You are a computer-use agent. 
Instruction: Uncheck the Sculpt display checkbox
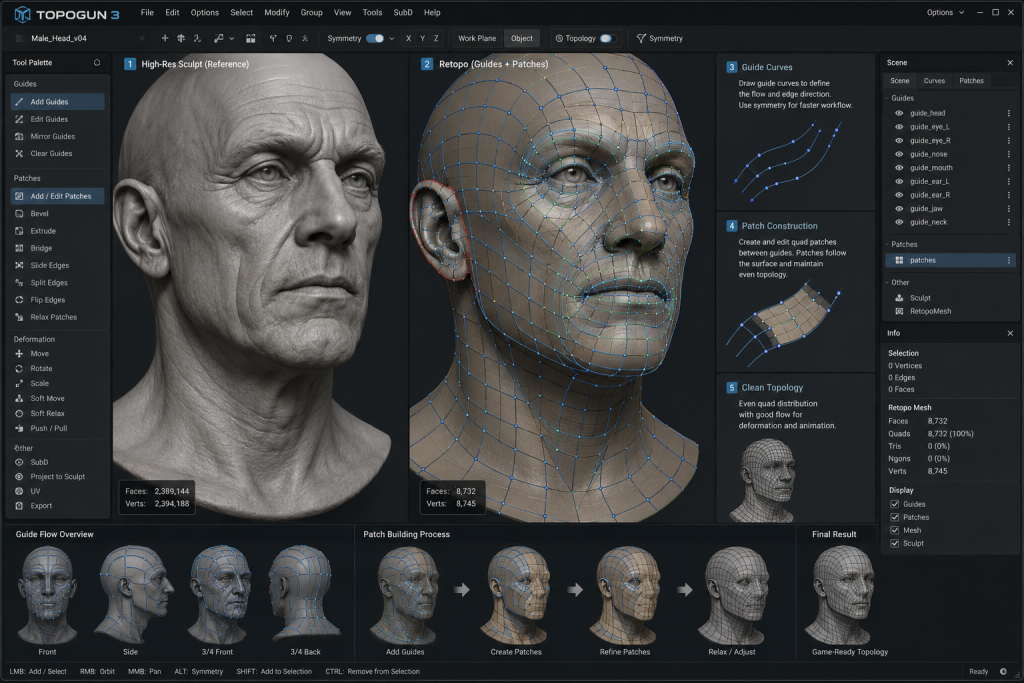tap(895, 543)
